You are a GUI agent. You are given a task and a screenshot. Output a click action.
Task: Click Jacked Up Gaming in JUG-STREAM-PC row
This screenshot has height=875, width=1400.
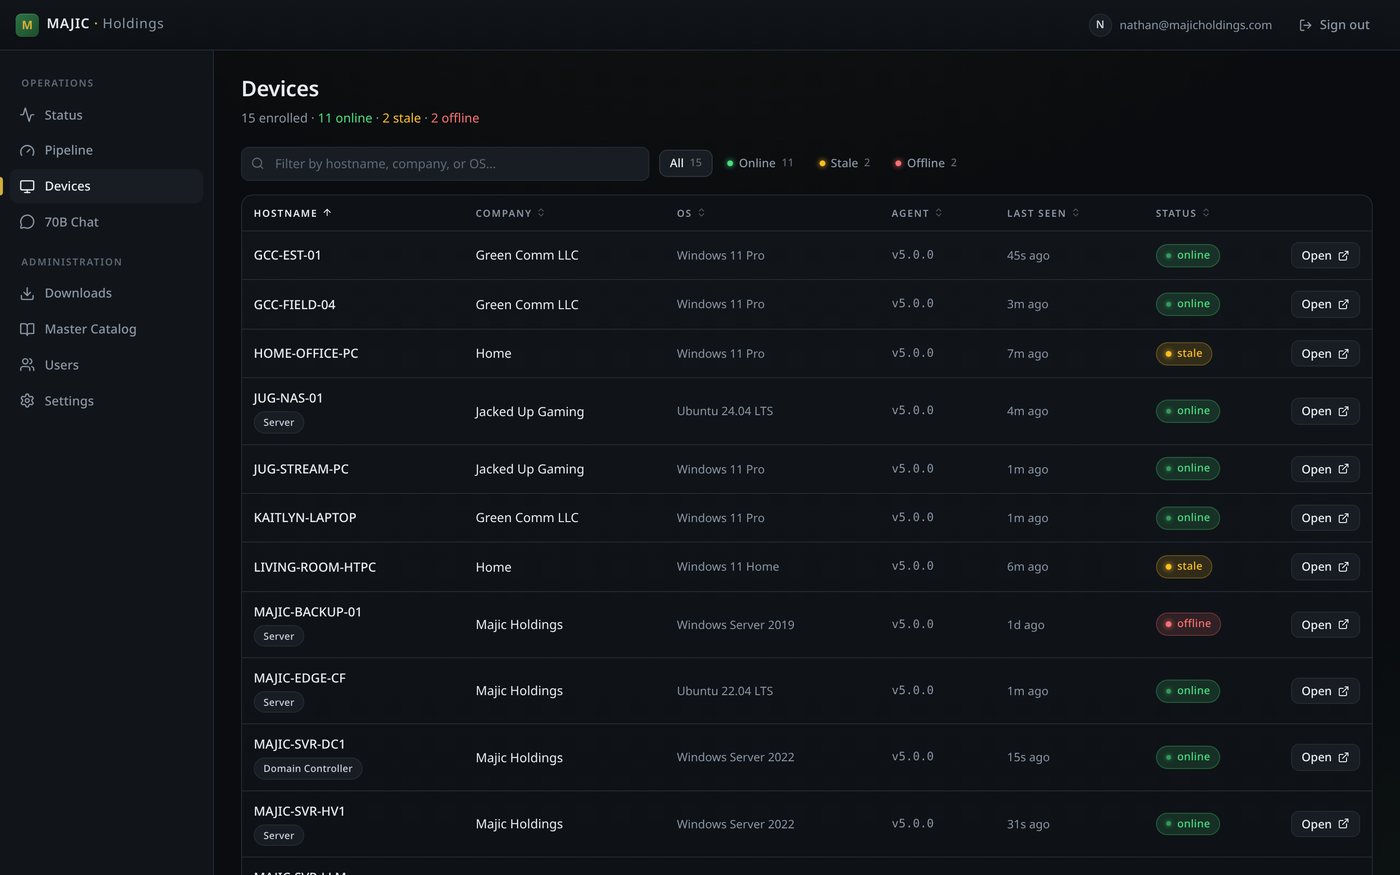click(530, 469)
